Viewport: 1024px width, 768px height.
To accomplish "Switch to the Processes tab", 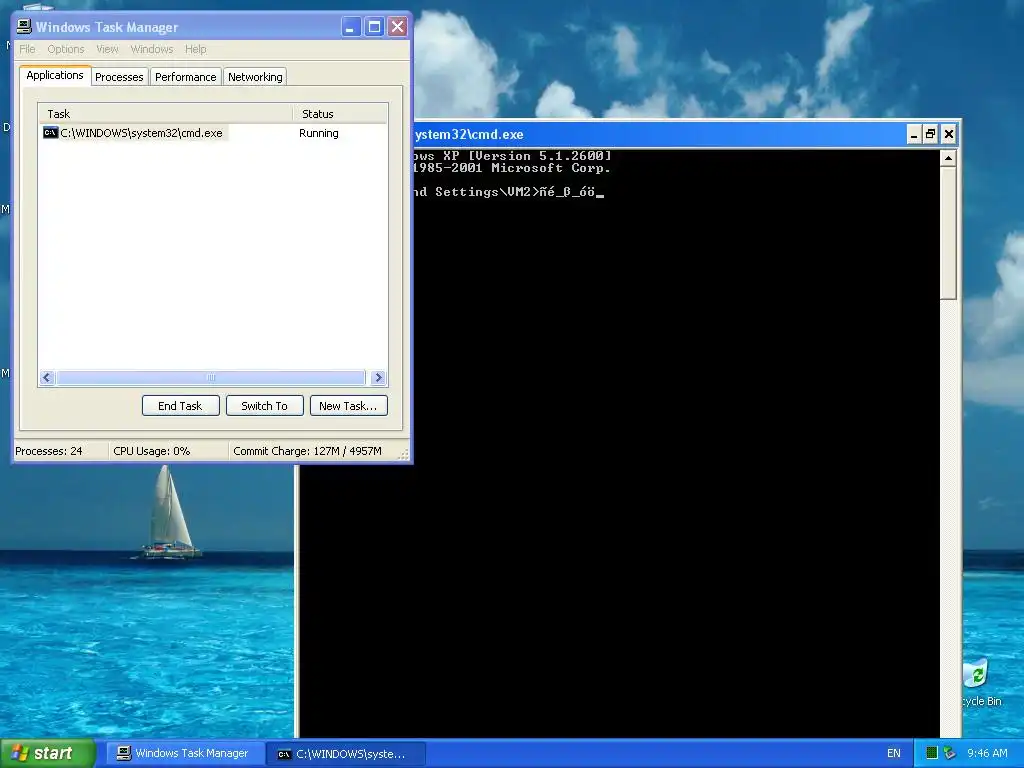I will tap(119, 77).
